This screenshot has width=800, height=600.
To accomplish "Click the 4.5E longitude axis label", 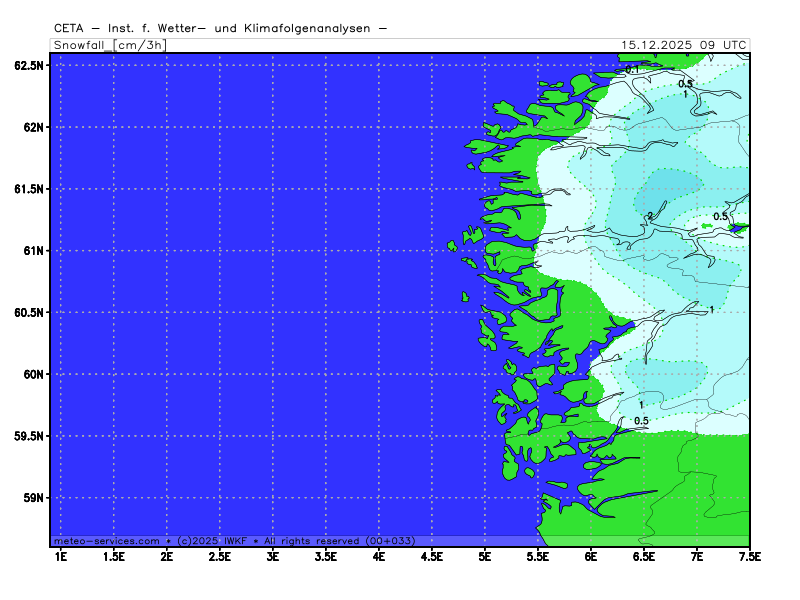I will tap(432, 555).
